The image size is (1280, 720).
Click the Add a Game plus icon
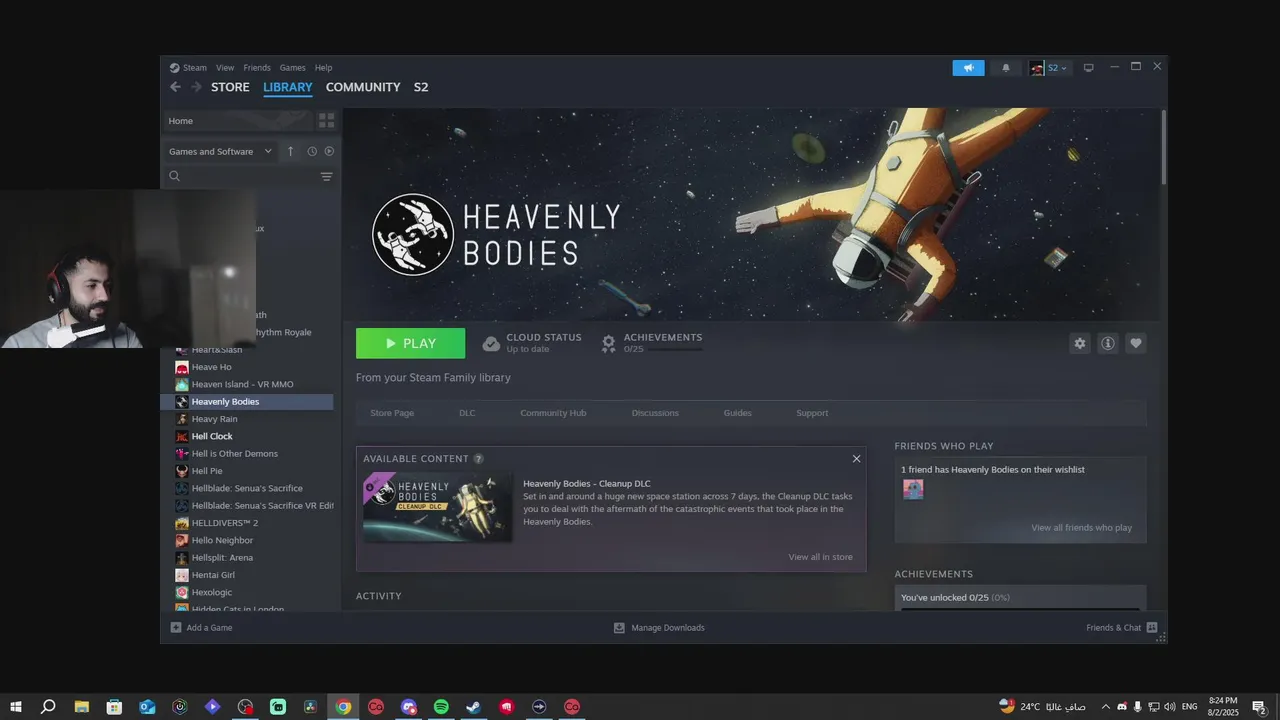[176, 628]
